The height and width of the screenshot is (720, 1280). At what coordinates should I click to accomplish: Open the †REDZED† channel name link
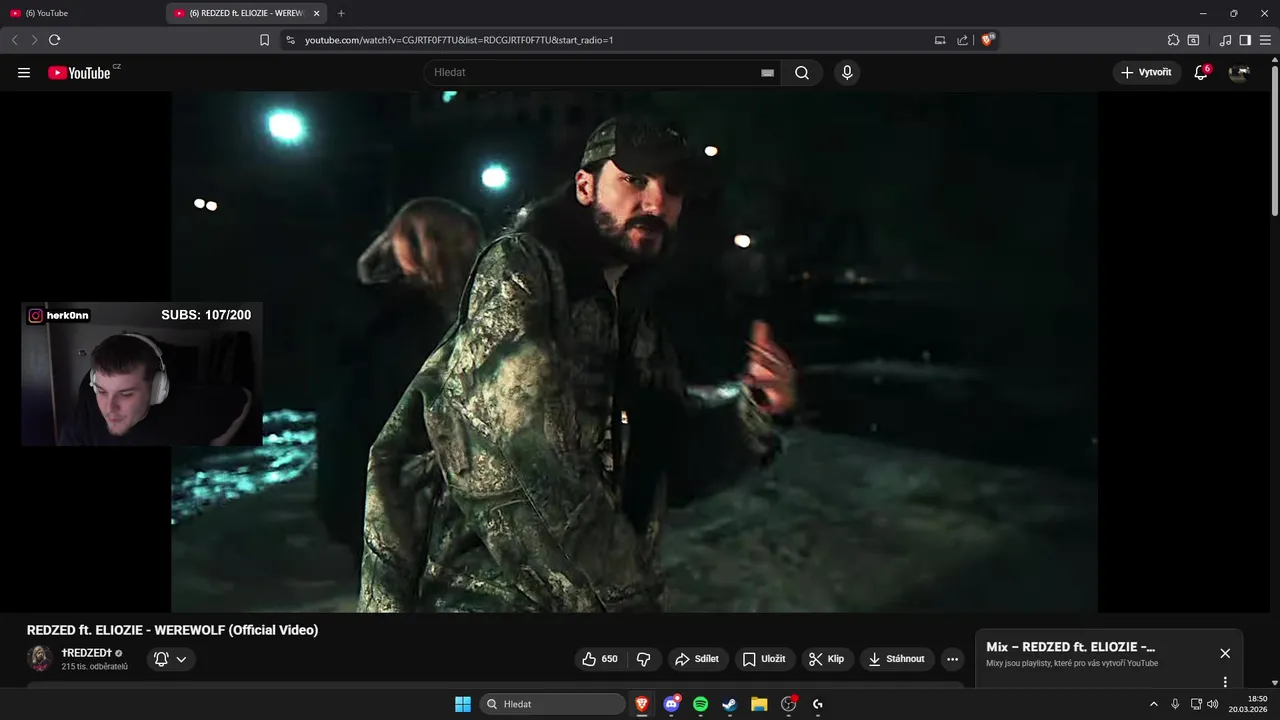[x=87, y=653]
